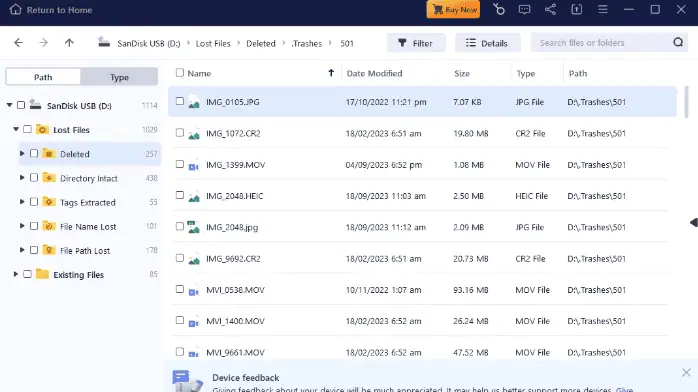
Task: Click the recovery history icon in title bar
Action: pyautogui.click(x=499, y=9)
